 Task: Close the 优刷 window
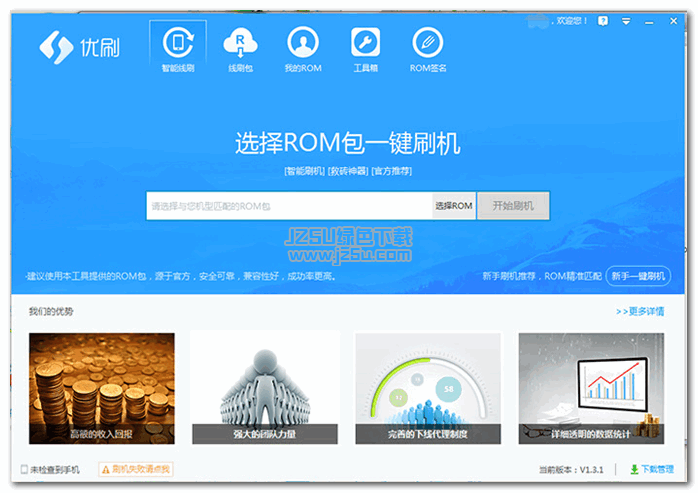pyautogui.click(x=674, y=21)
